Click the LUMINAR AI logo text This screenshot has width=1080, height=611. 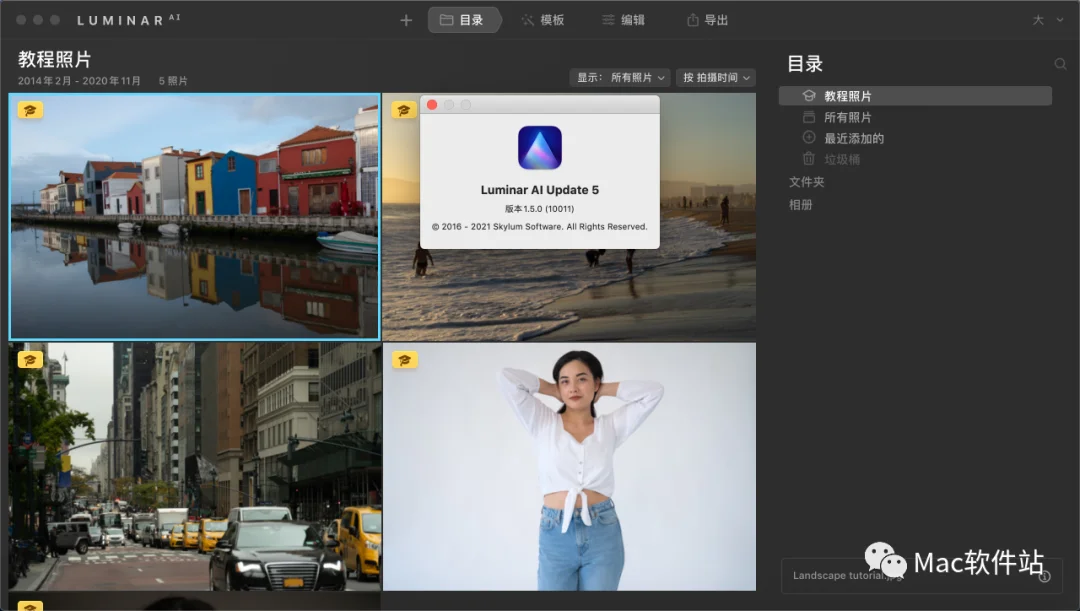pyautogui.click(x=128, y=20)
